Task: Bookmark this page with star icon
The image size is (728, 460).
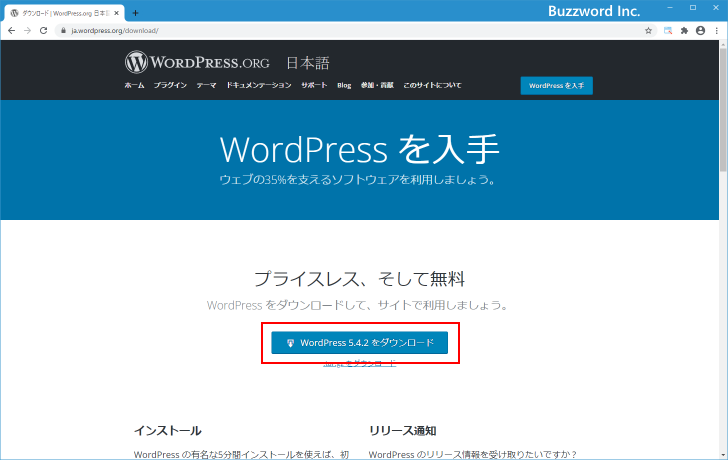Action: 648,31
